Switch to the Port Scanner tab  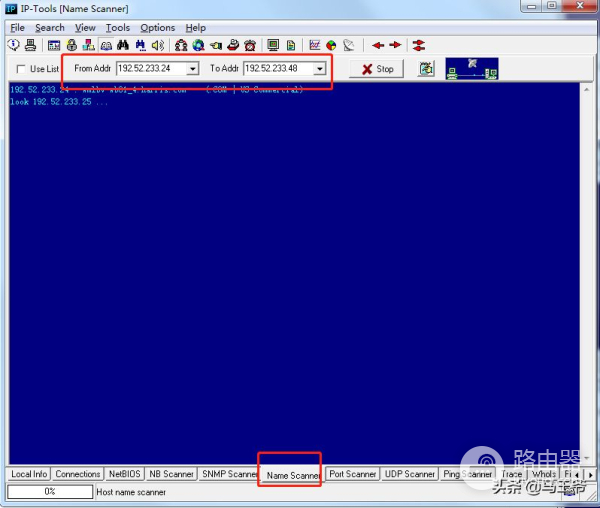[x=353, y=474]
